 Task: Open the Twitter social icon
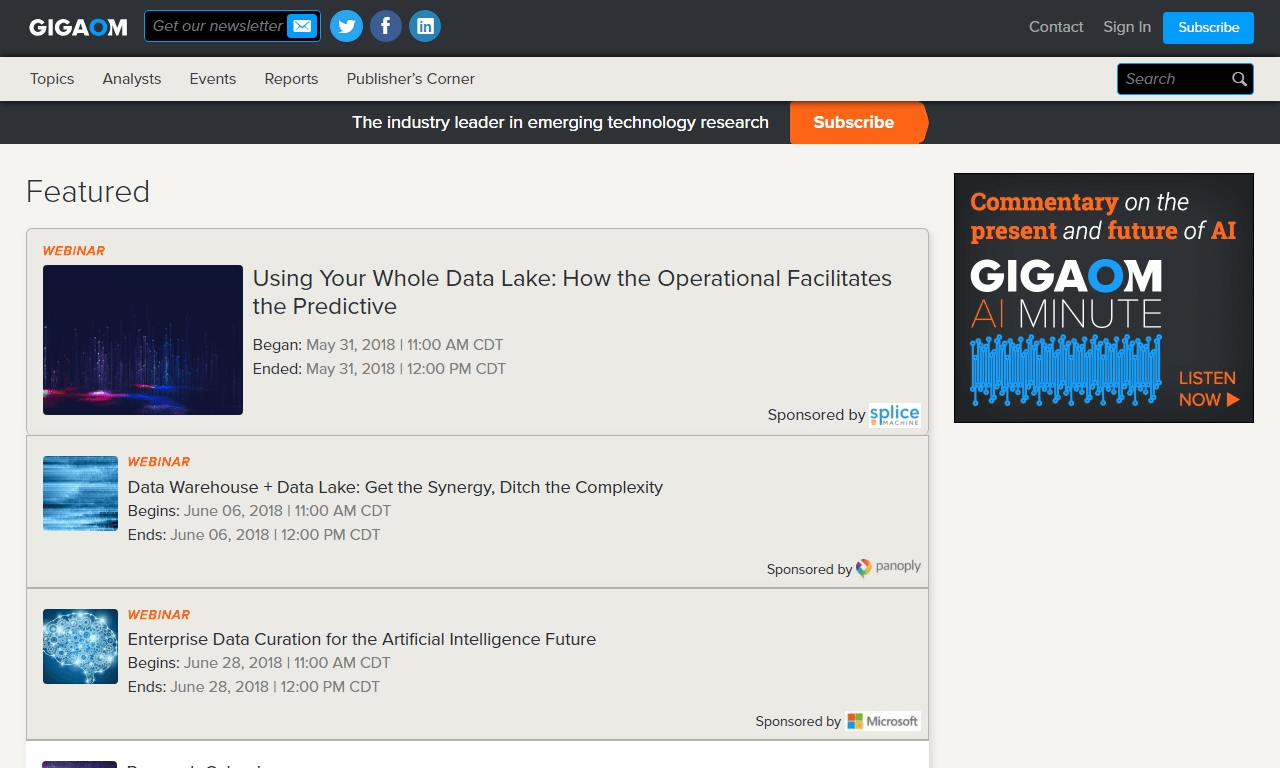346,26
